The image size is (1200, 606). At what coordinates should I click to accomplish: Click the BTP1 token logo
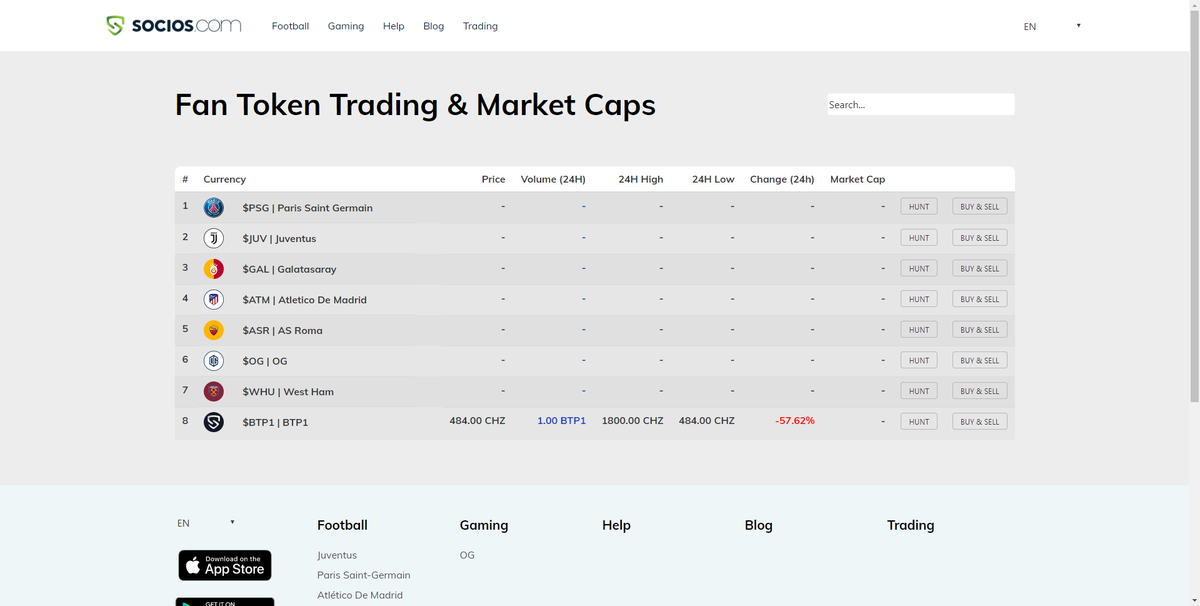pos(214,422)
